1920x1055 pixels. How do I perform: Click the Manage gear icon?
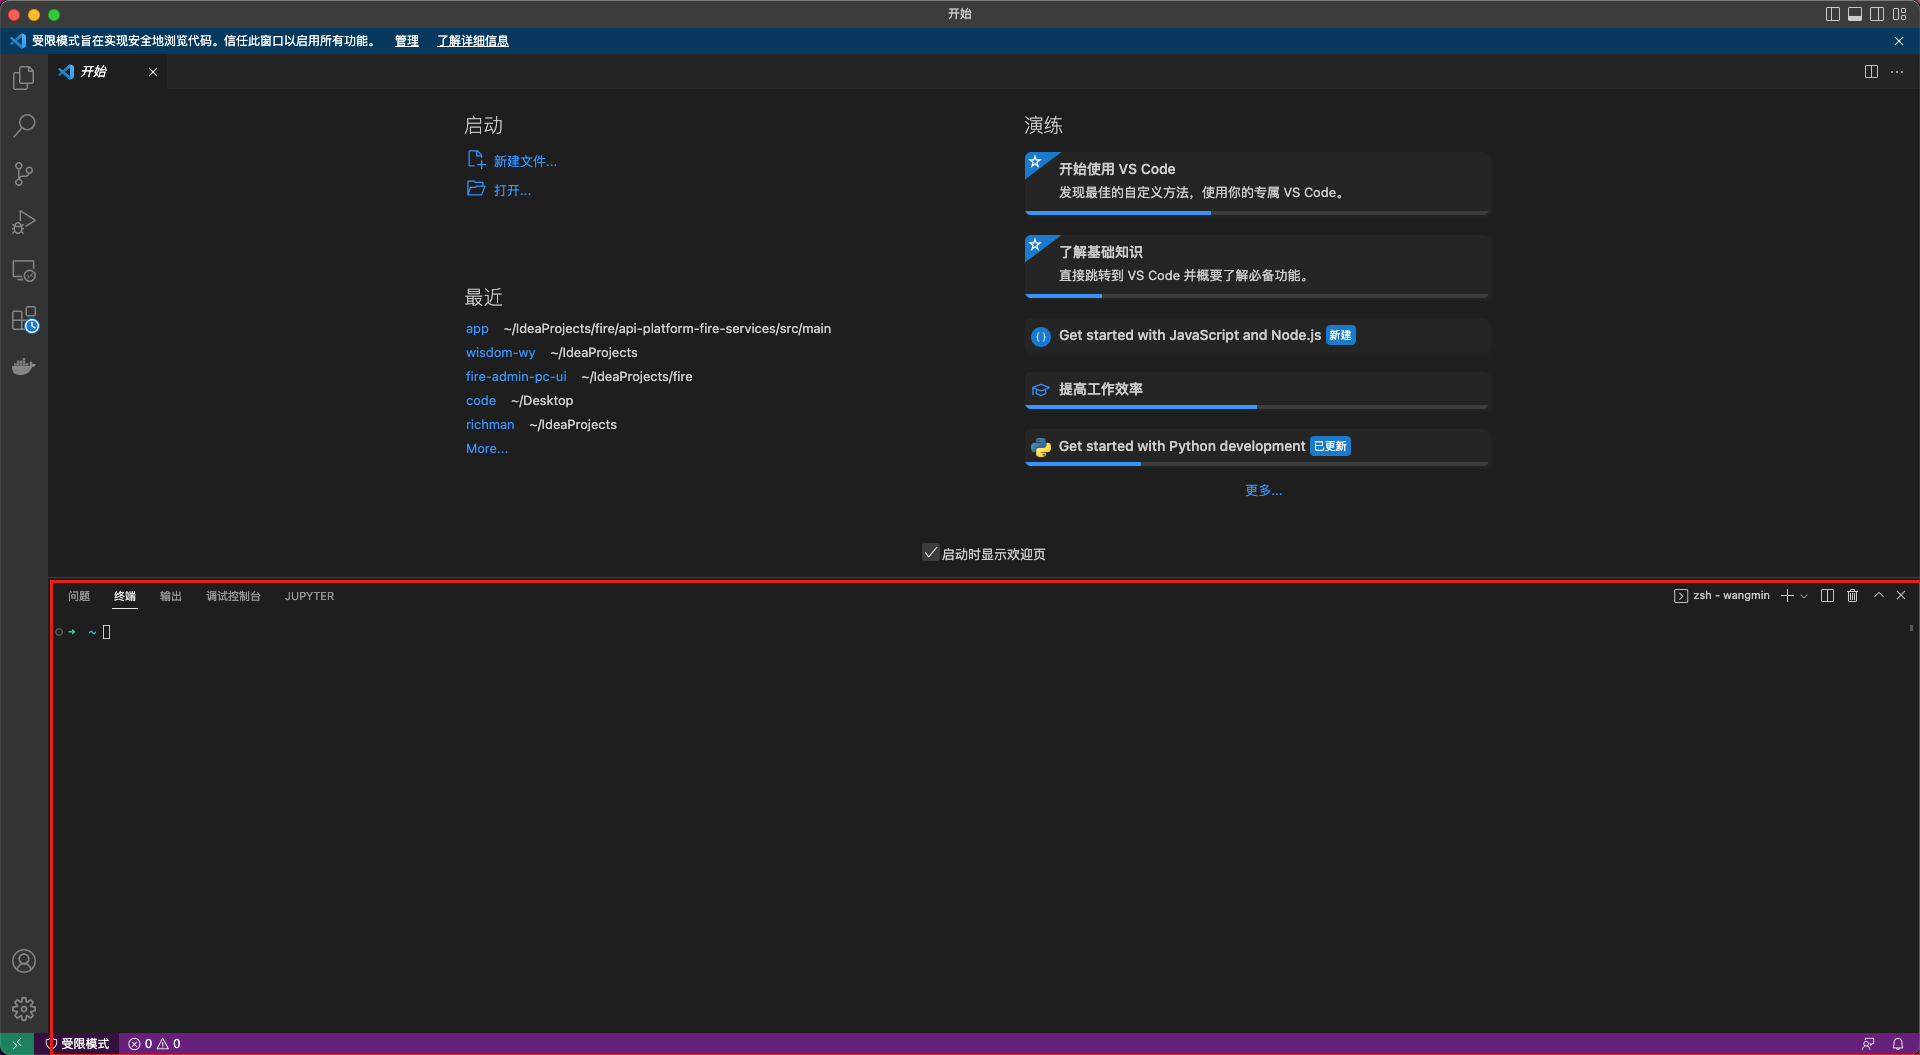pyautogui.click(x=24, y=1009)
